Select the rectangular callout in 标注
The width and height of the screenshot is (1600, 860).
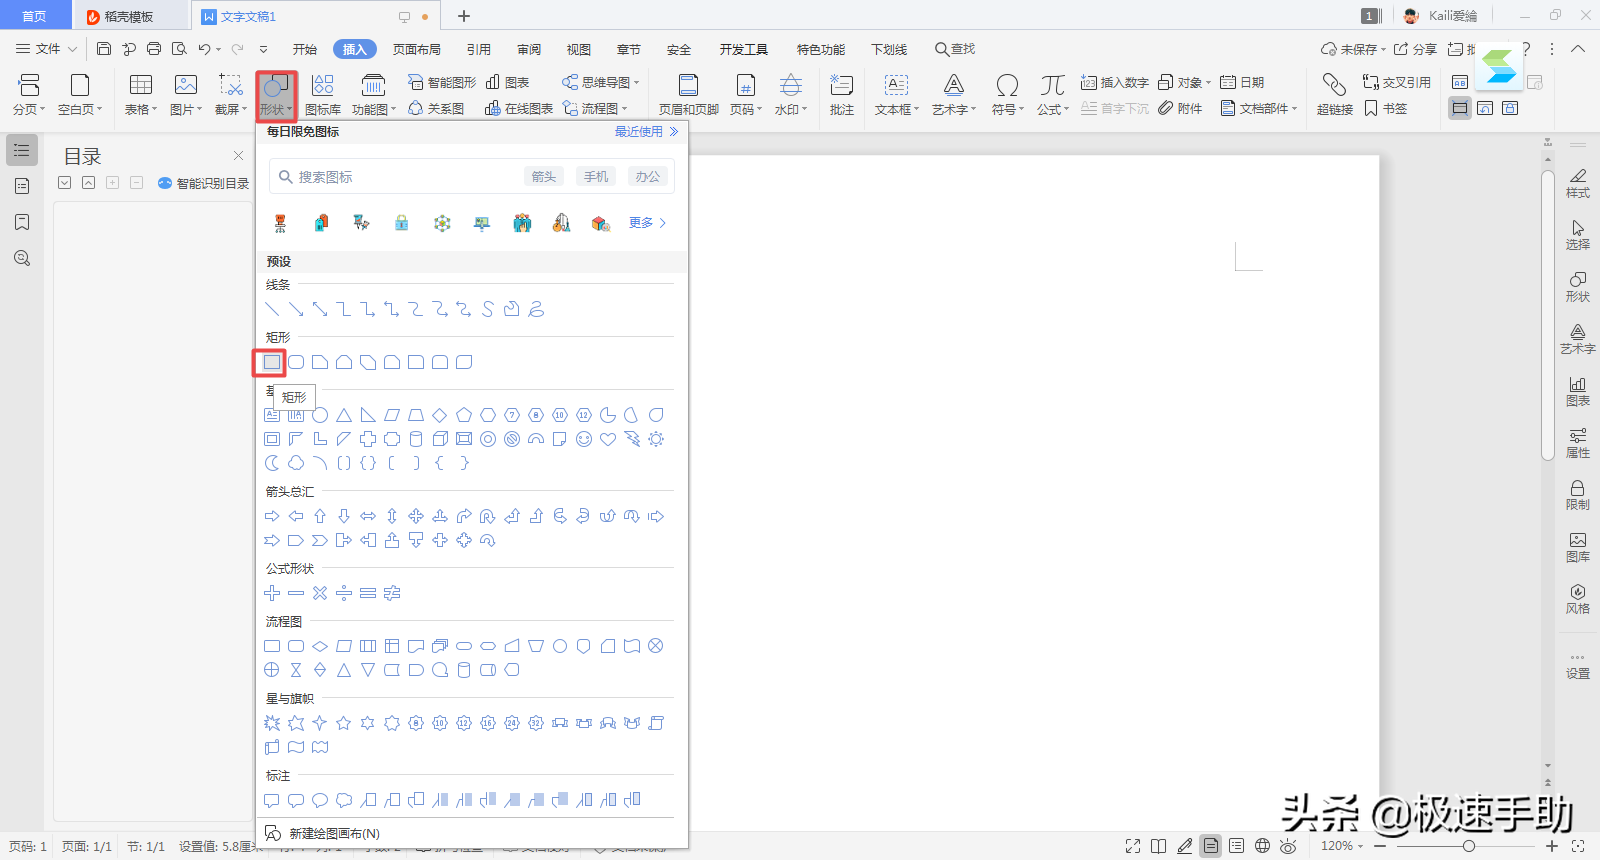272,800
